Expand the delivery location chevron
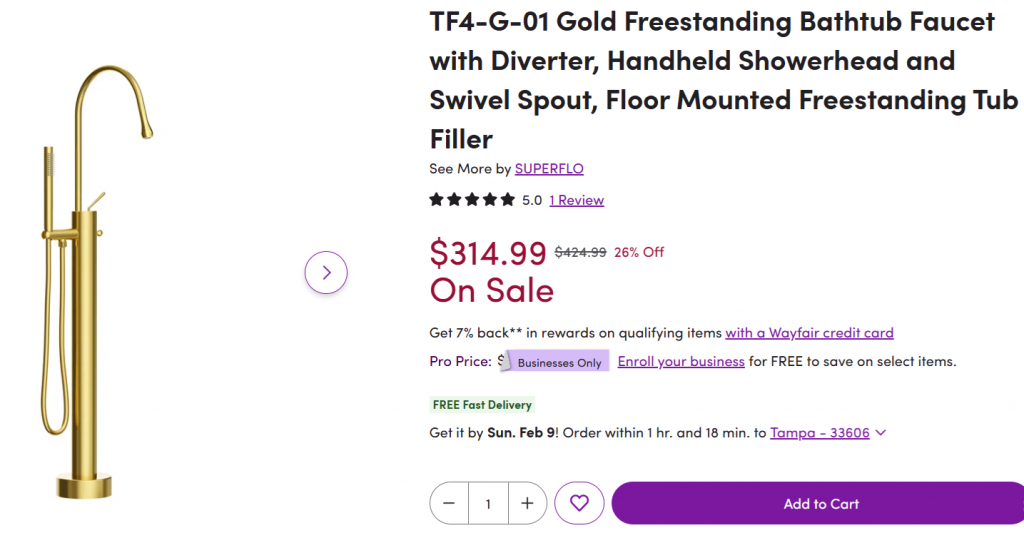The height and width of the screenshot is (543, 1024). click(x=880, y=433)
